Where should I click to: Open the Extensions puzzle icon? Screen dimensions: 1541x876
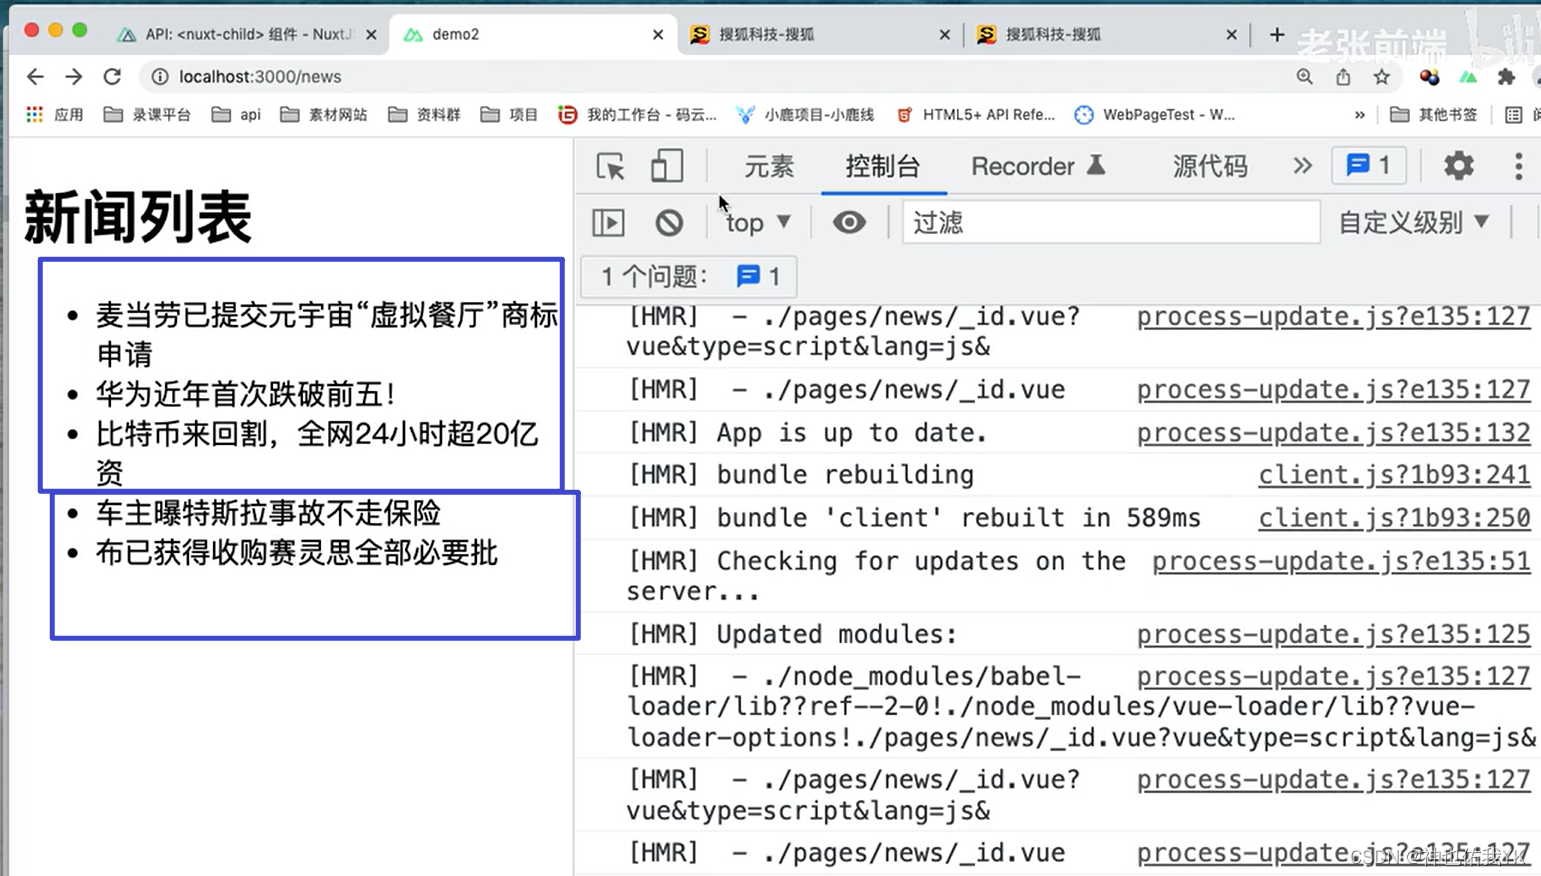tap(1506, 77)
